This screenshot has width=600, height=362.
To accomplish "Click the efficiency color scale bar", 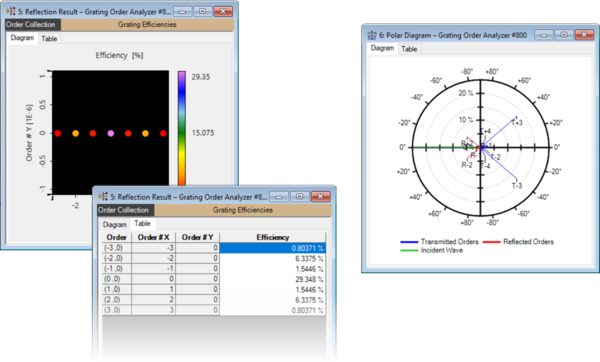I will 182,128.
